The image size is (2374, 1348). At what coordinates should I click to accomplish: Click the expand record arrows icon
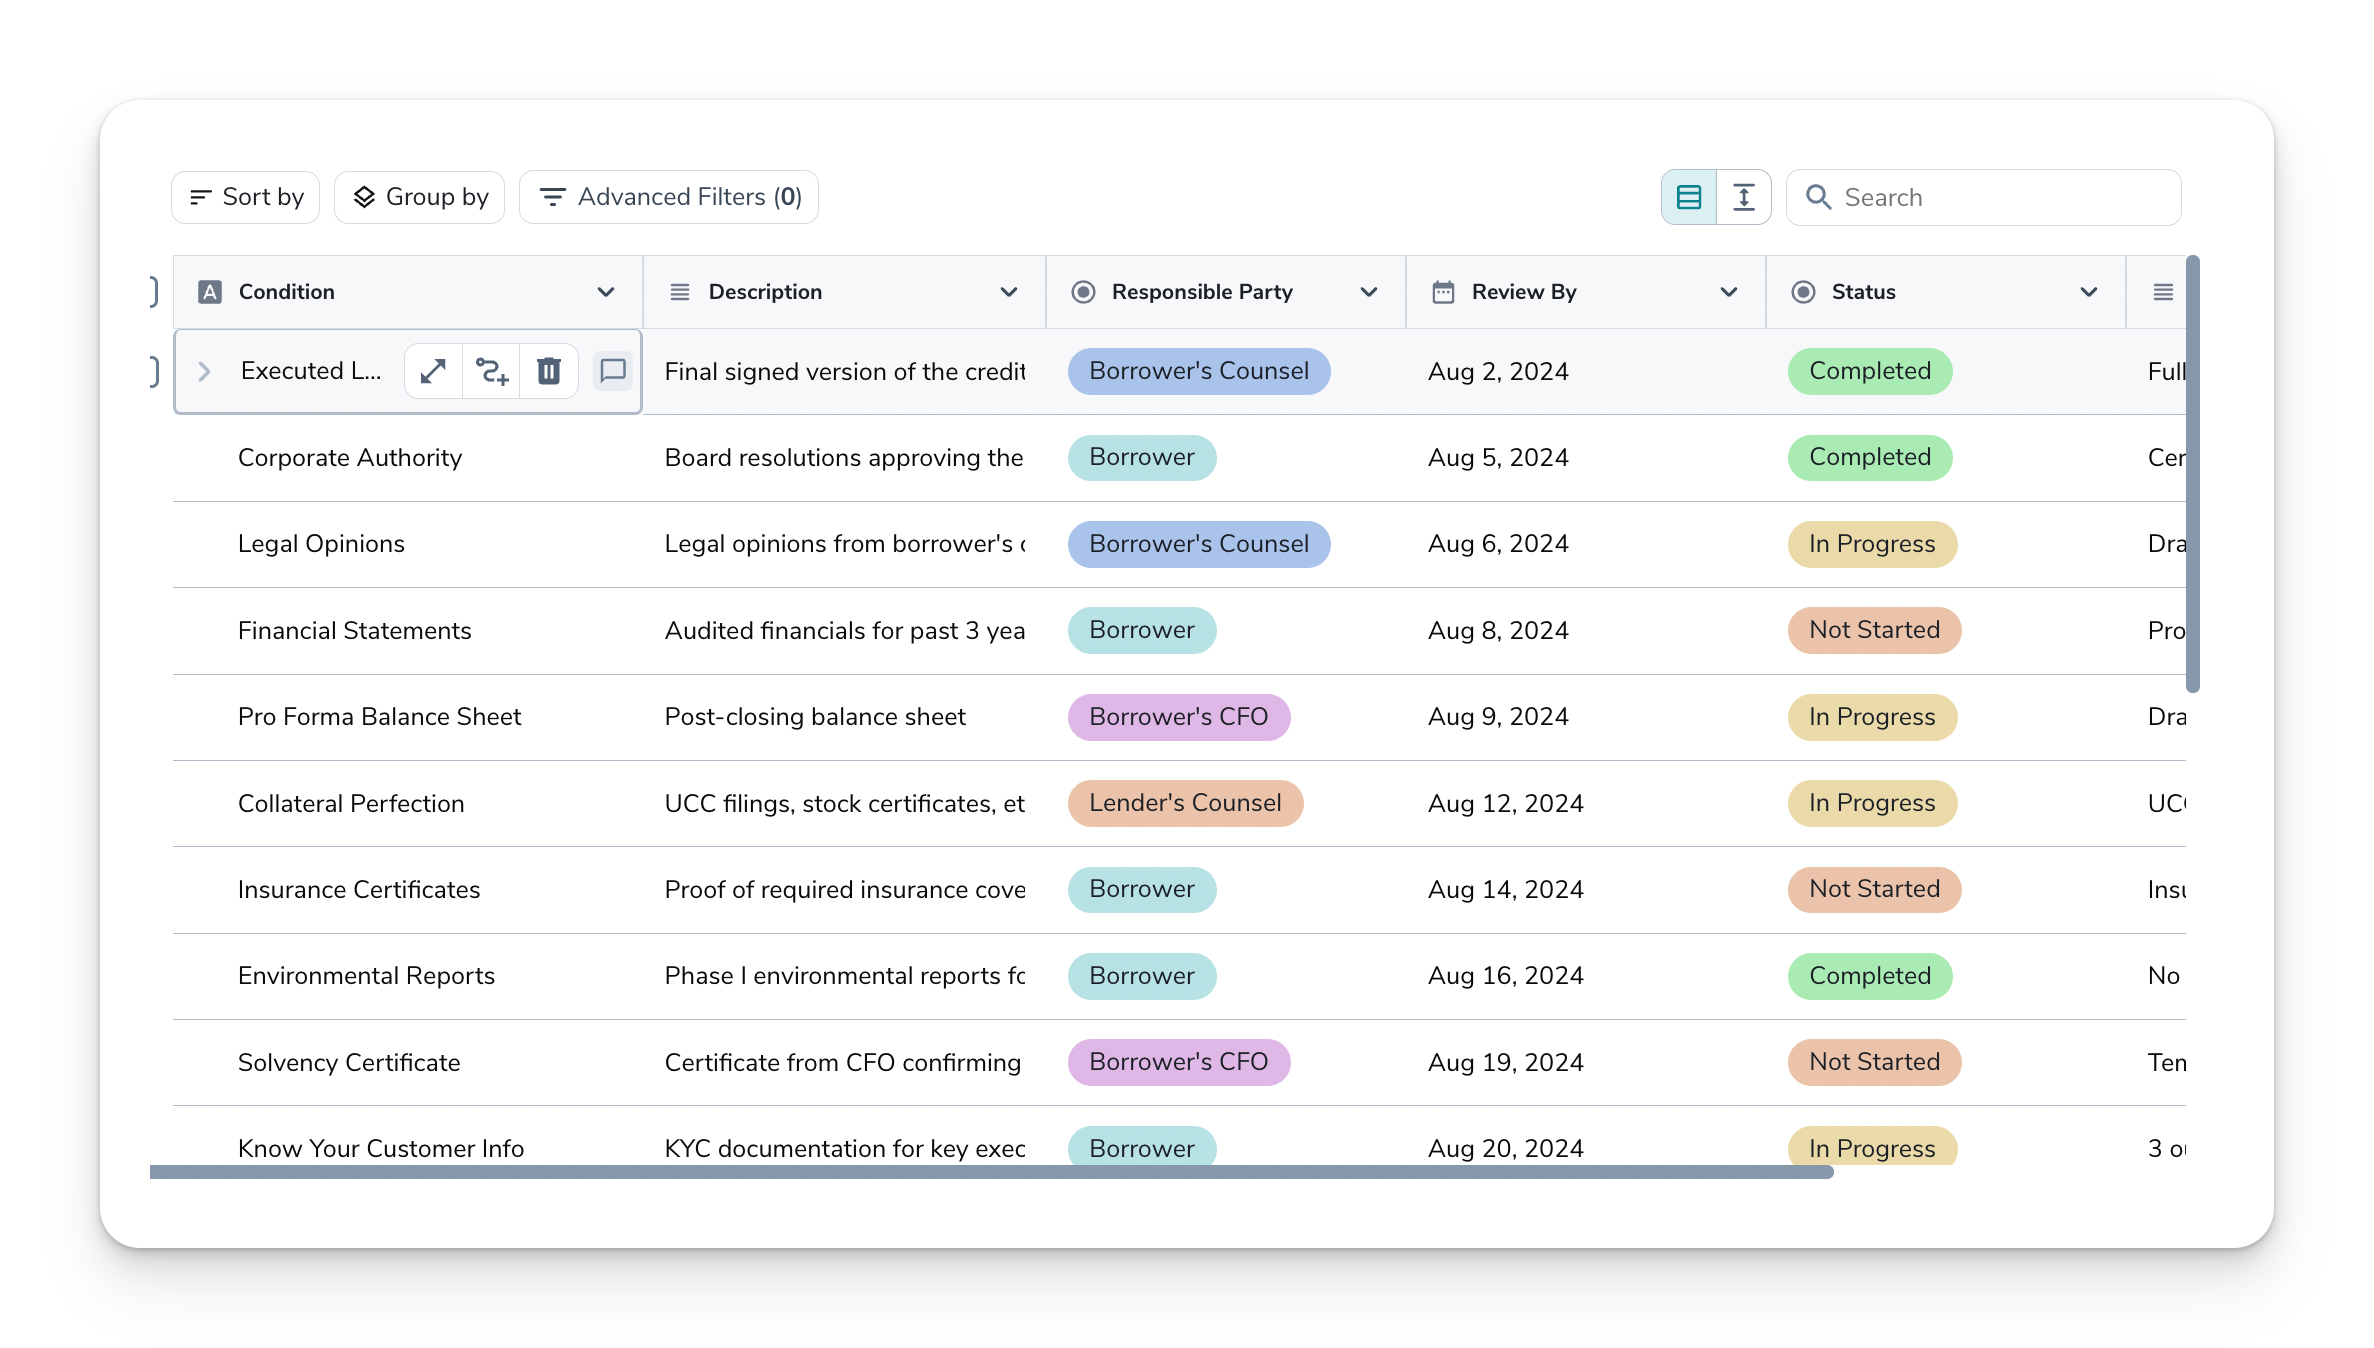tap(433, 371)
